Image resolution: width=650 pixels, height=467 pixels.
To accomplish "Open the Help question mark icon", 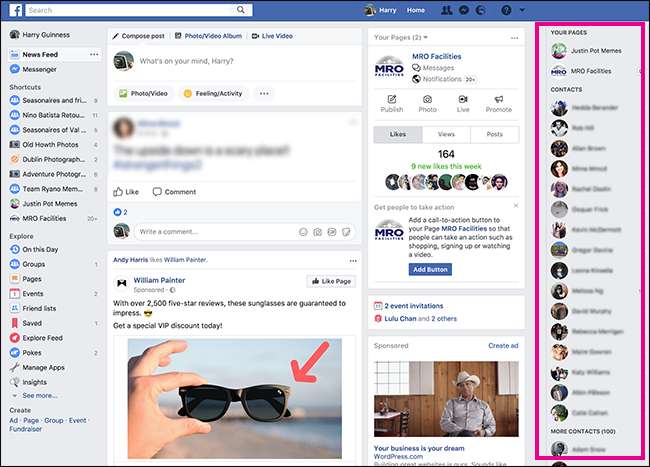I will coord(507,10).
